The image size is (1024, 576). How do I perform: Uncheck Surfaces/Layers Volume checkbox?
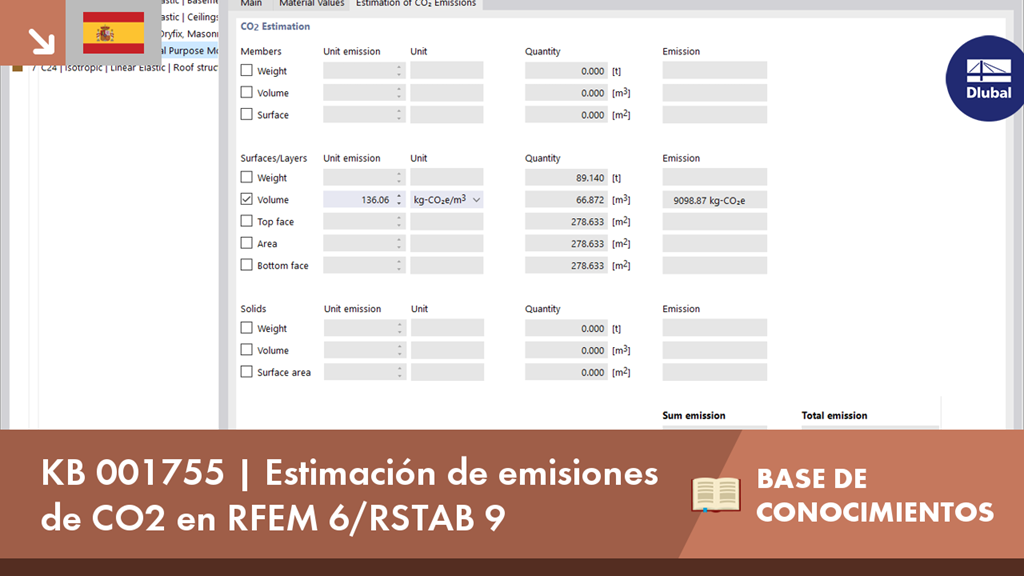tap(246, 199)
